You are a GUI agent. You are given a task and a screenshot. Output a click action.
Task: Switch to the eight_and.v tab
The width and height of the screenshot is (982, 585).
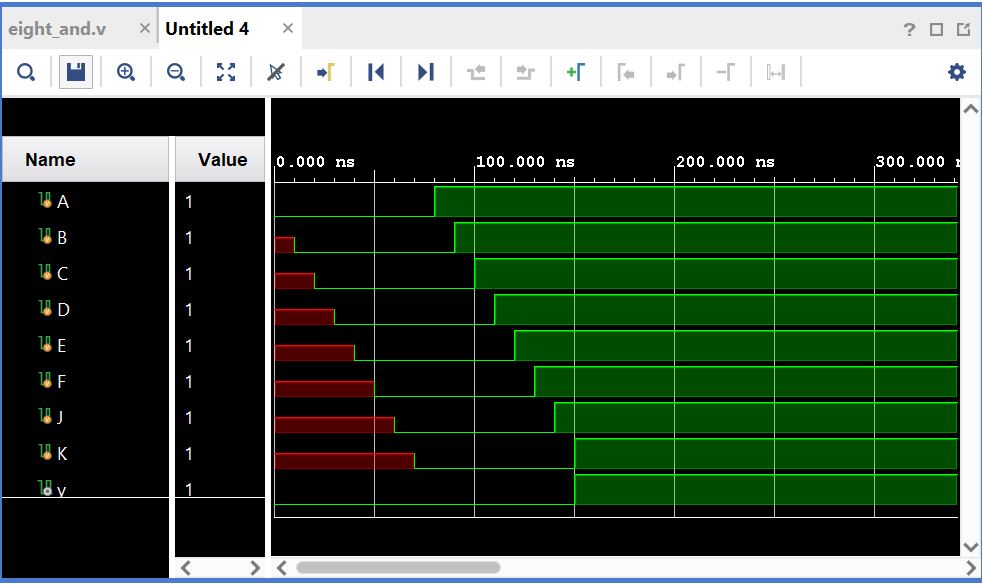click(57, 29)
